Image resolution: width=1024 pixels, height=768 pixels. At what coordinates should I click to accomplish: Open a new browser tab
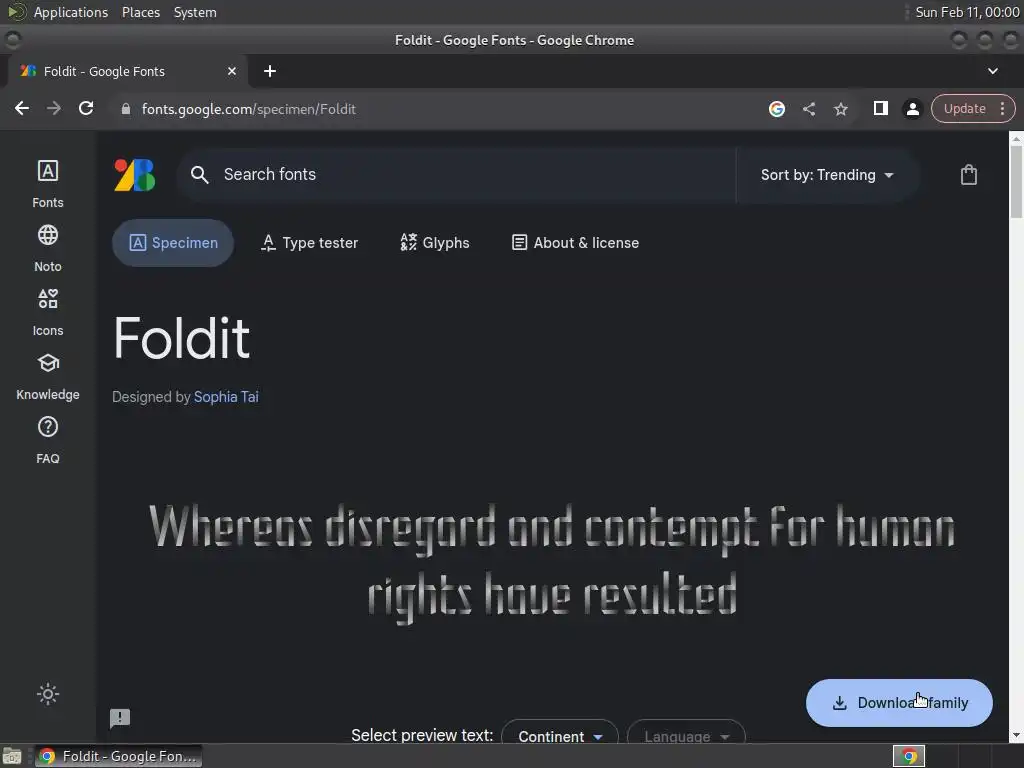tap(270, 71)
